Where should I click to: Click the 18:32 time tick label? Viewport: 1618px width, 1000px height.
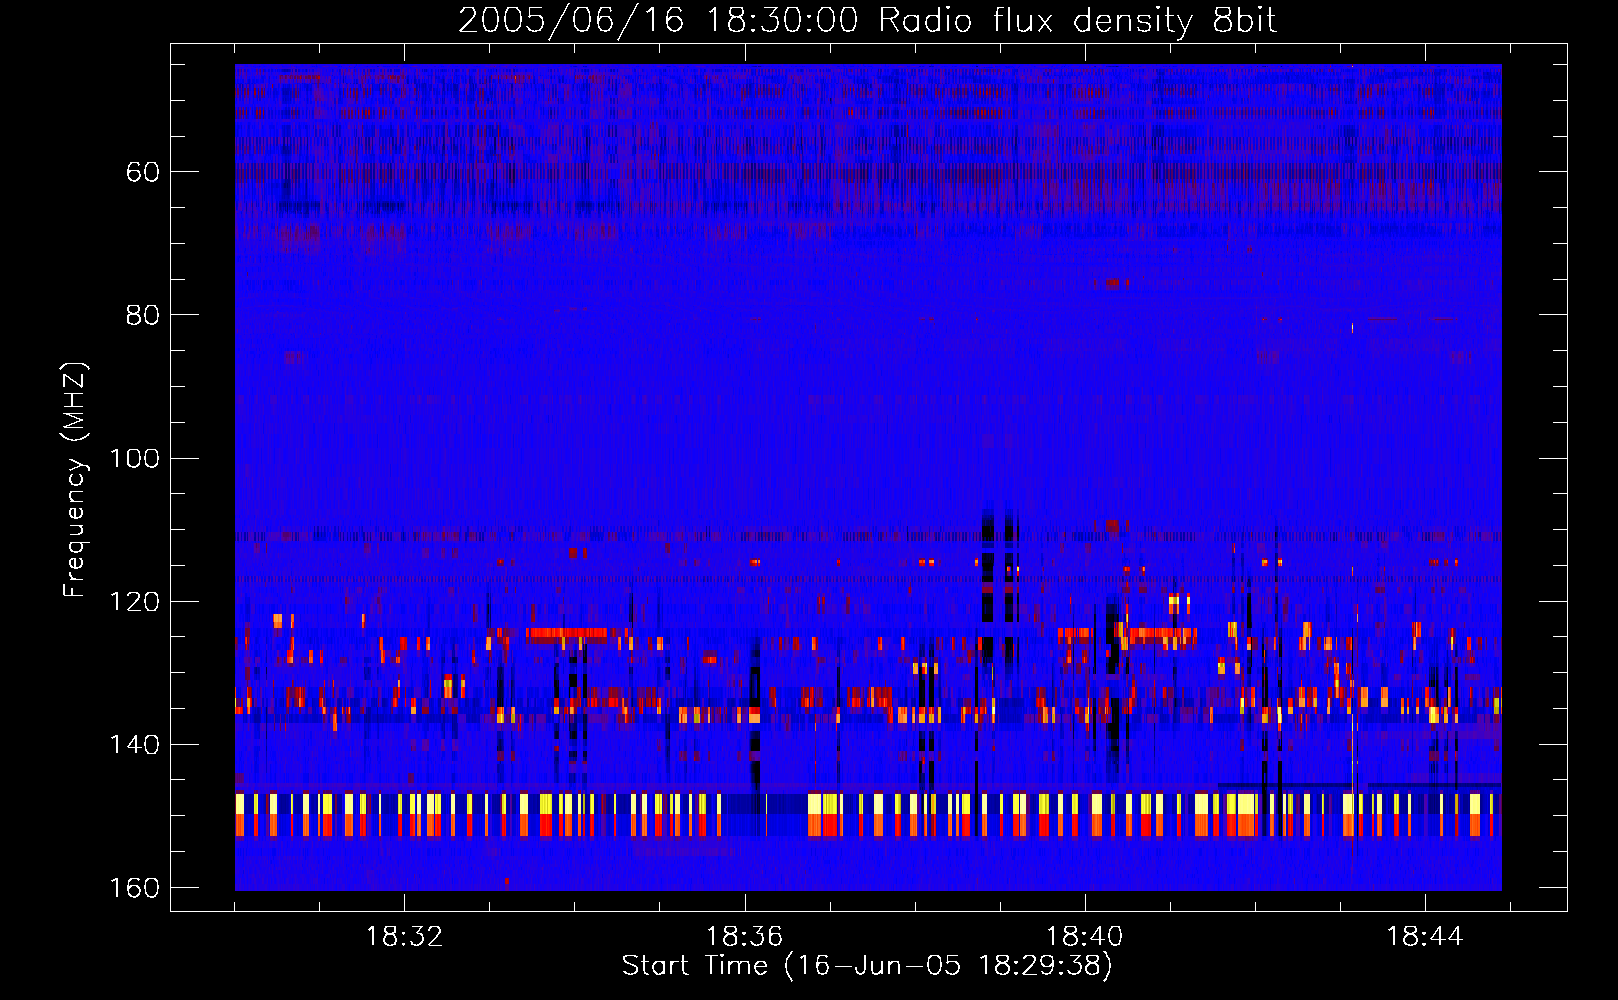tap(404, 937)
